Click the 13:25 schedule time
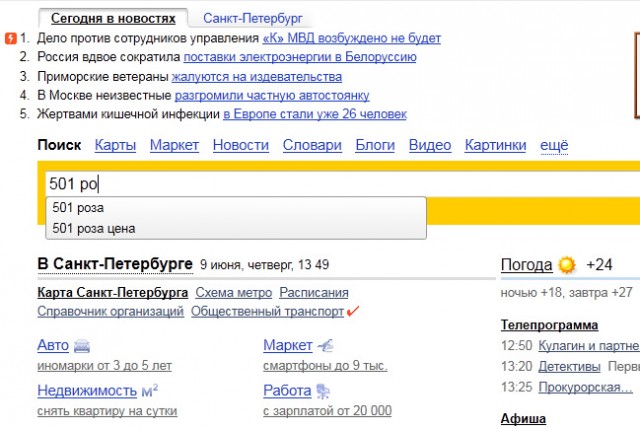 (x=517, y=387)
